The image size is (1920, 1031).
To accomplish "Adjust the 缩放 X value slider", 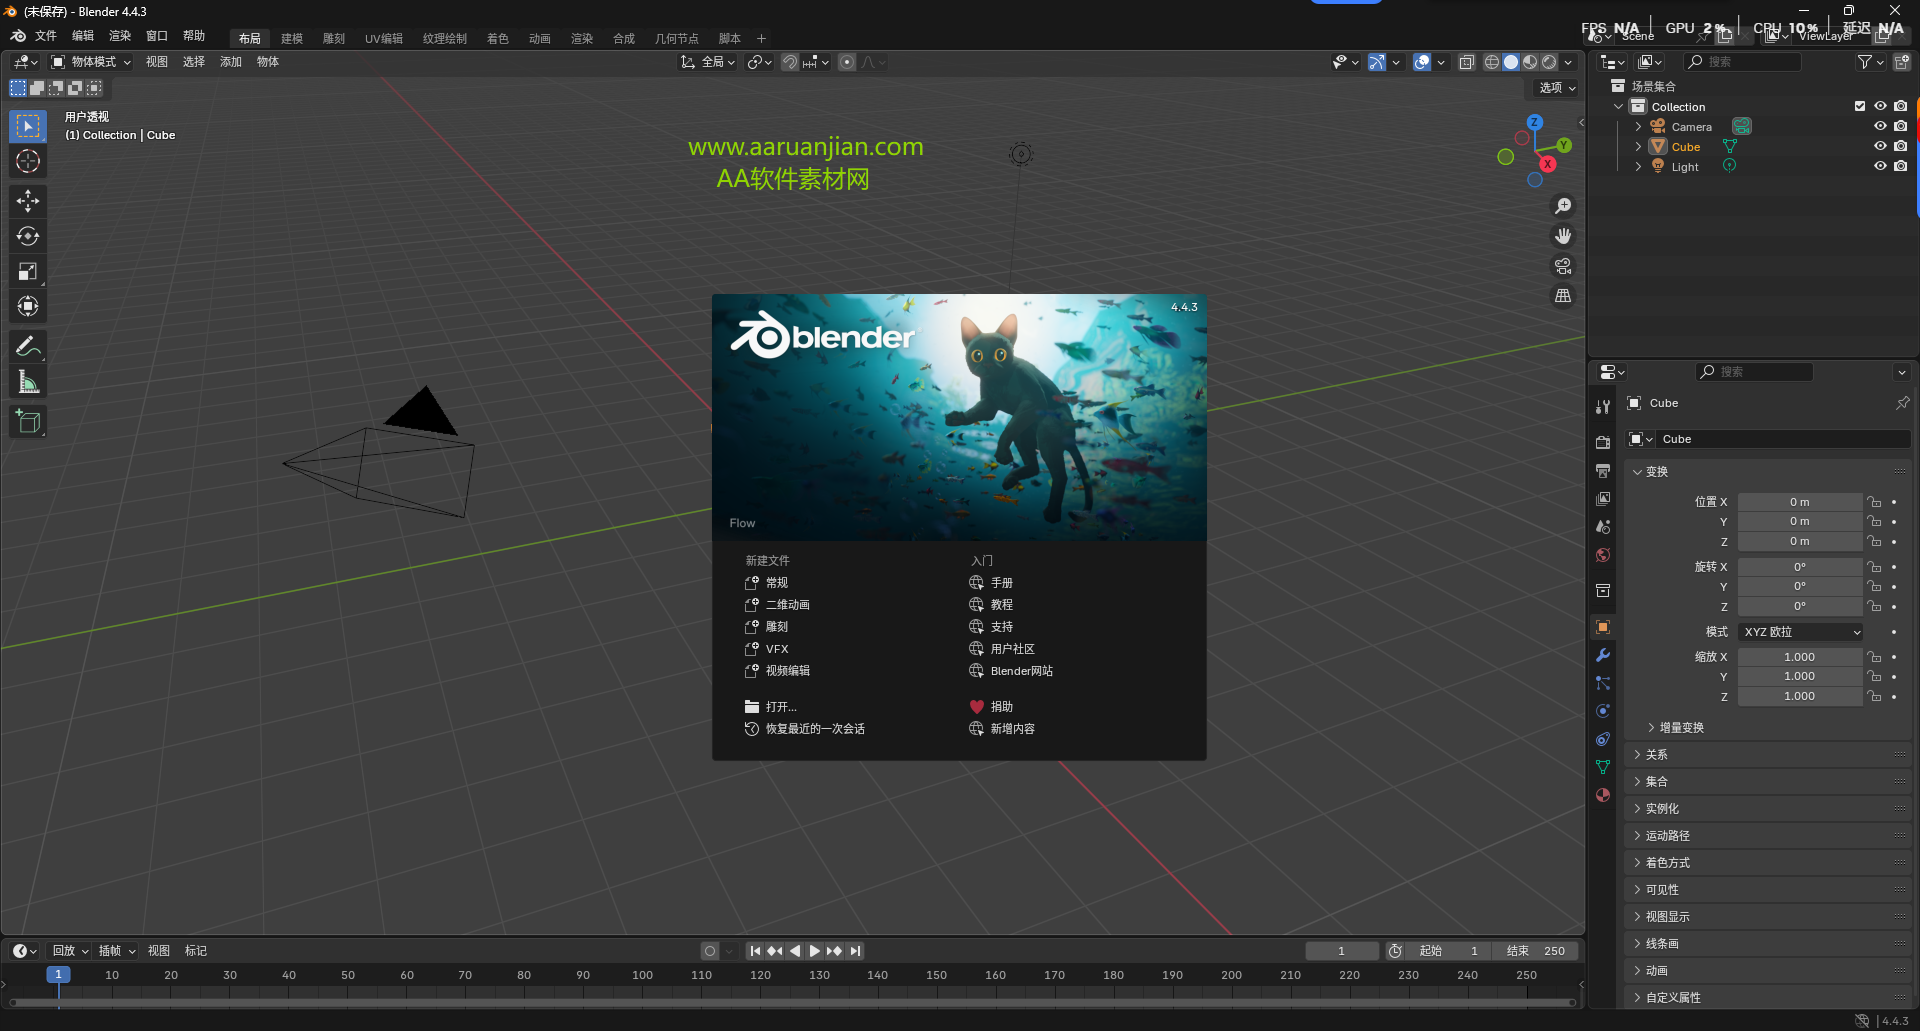I will tap(1800, 656).
